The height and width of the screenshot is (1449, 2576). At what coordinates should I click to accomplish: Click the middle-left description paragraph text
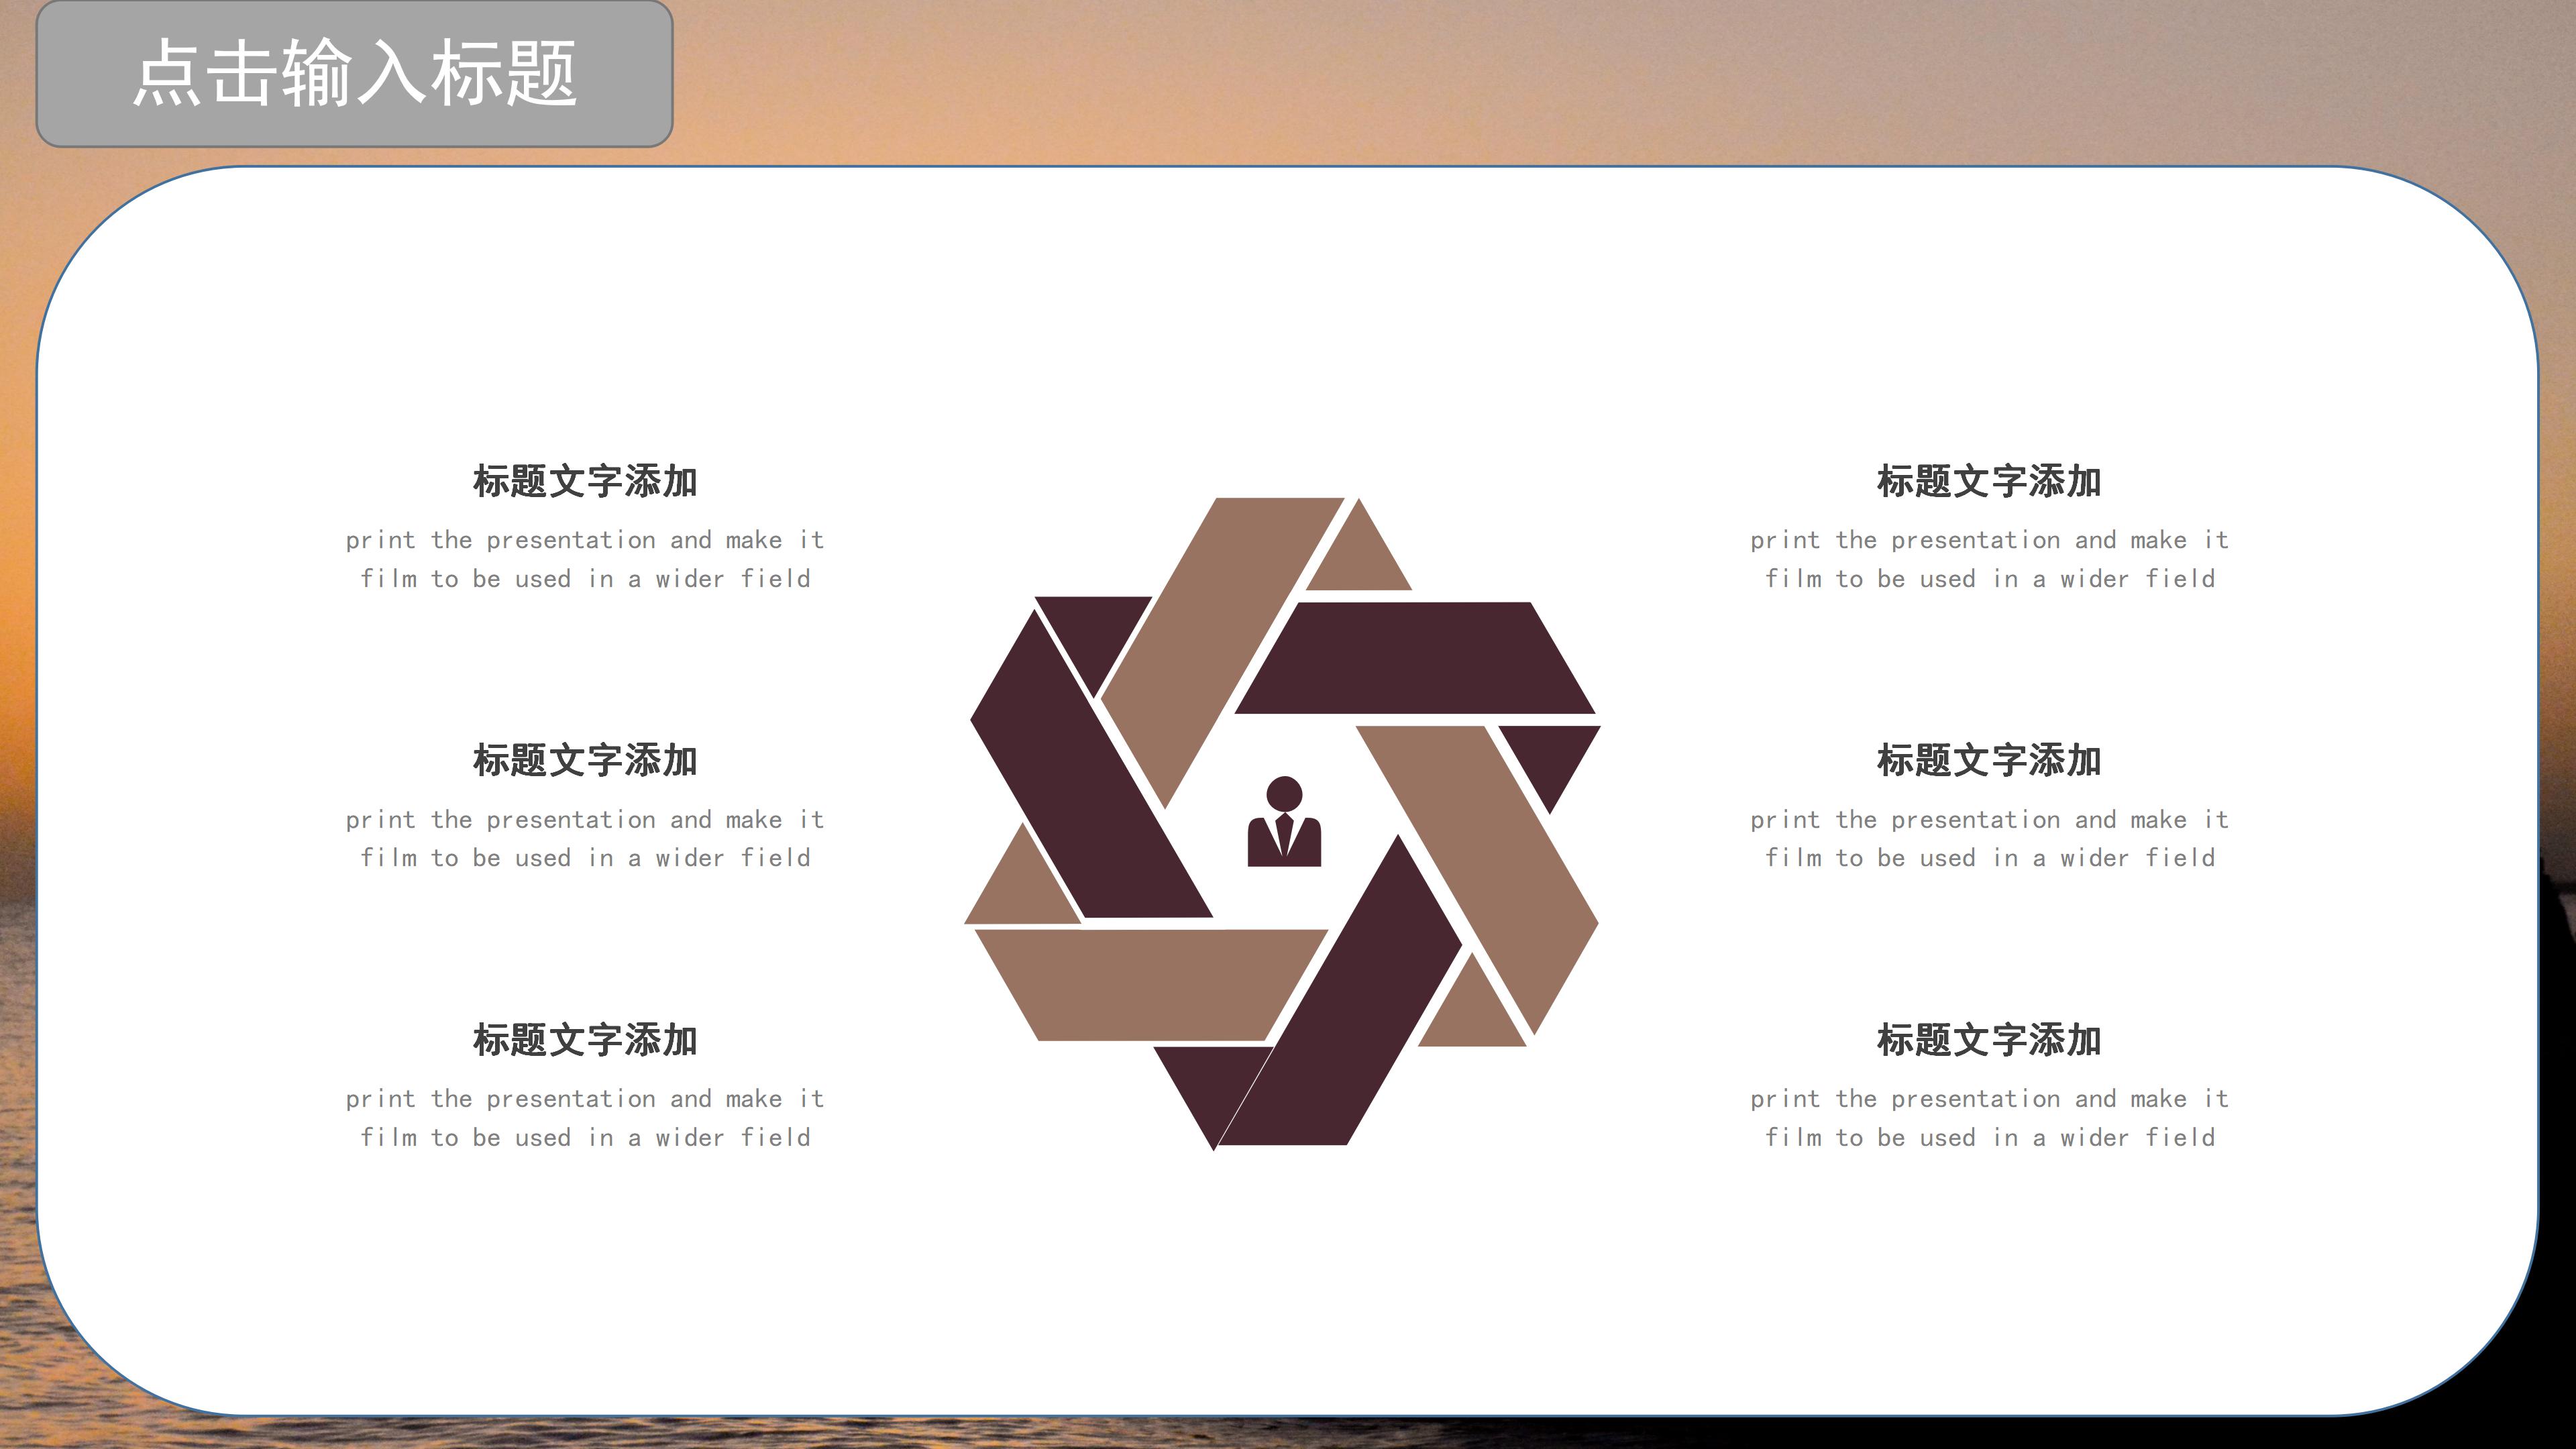[x=585, y=838]
